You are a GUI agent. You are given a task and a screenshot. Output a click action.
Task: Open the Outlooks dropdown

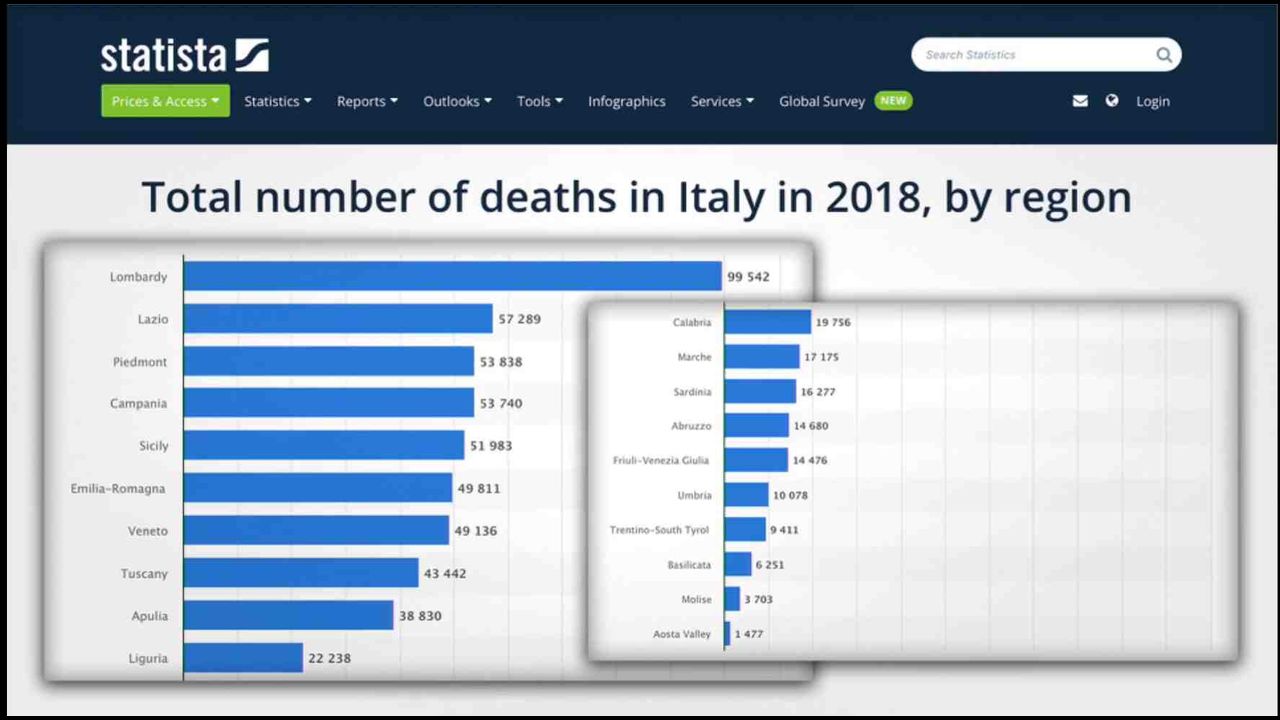(457, 101)
